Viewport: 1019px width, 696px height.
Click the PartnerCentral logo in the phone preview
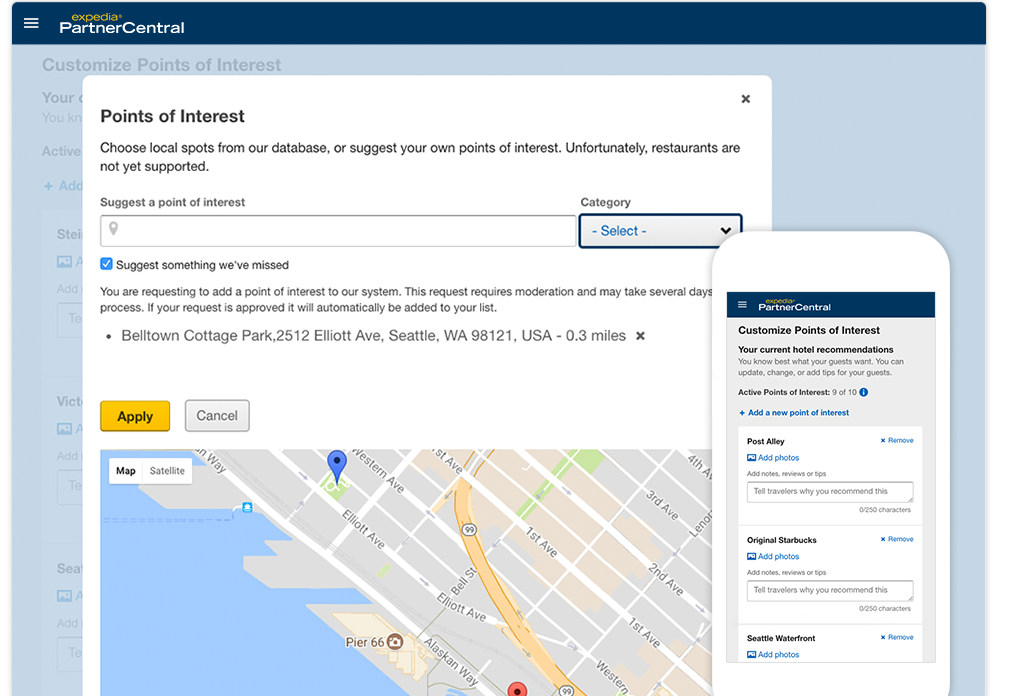pyautogui.click(x=794, y=305)
